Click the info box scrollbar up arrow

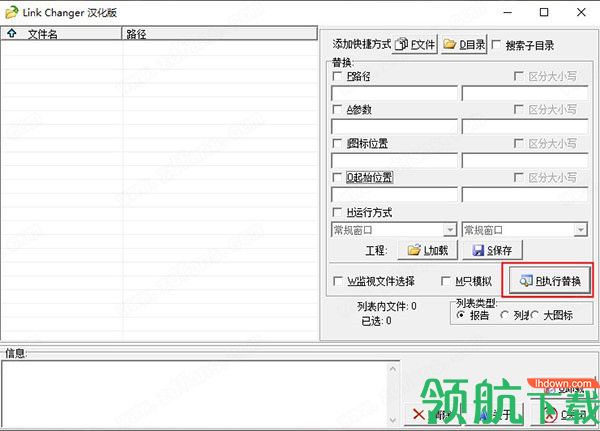[x=393, y=369]
